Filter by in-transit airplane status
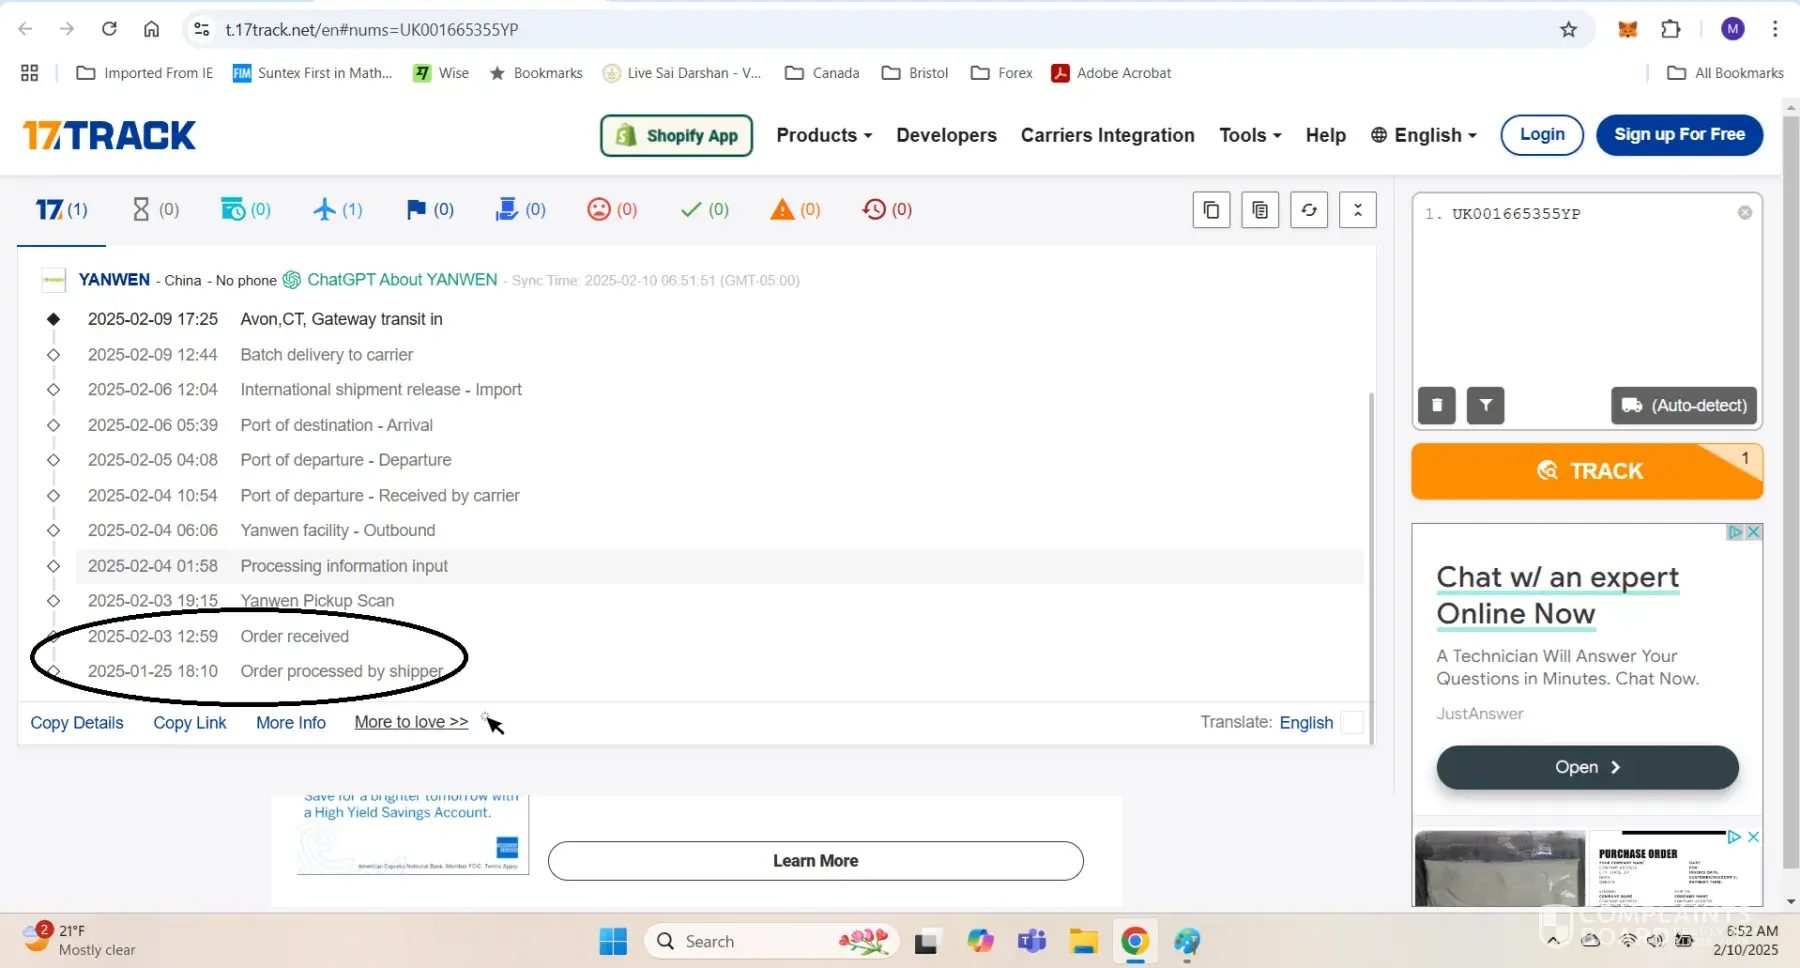1800x968 pixels. [337, 210]
